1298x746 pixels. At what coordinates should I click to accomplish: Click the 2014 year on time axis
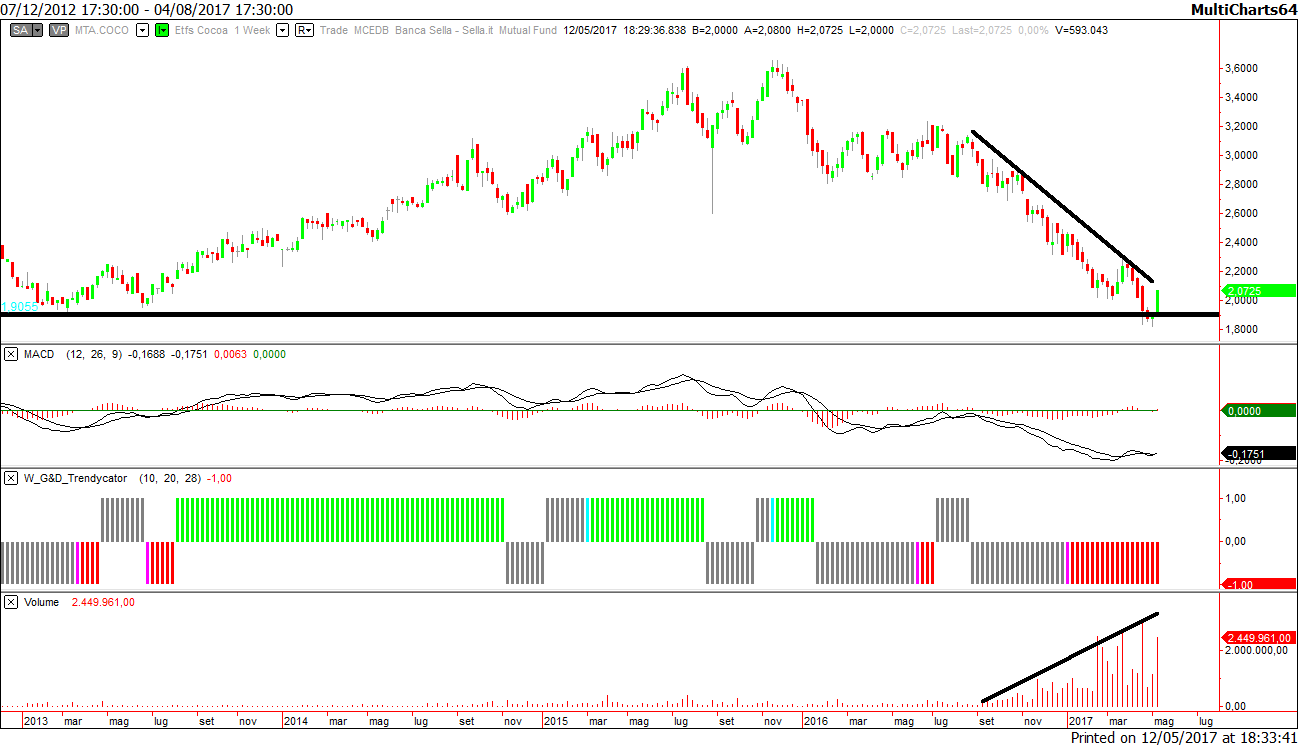(x=296, y=720)
